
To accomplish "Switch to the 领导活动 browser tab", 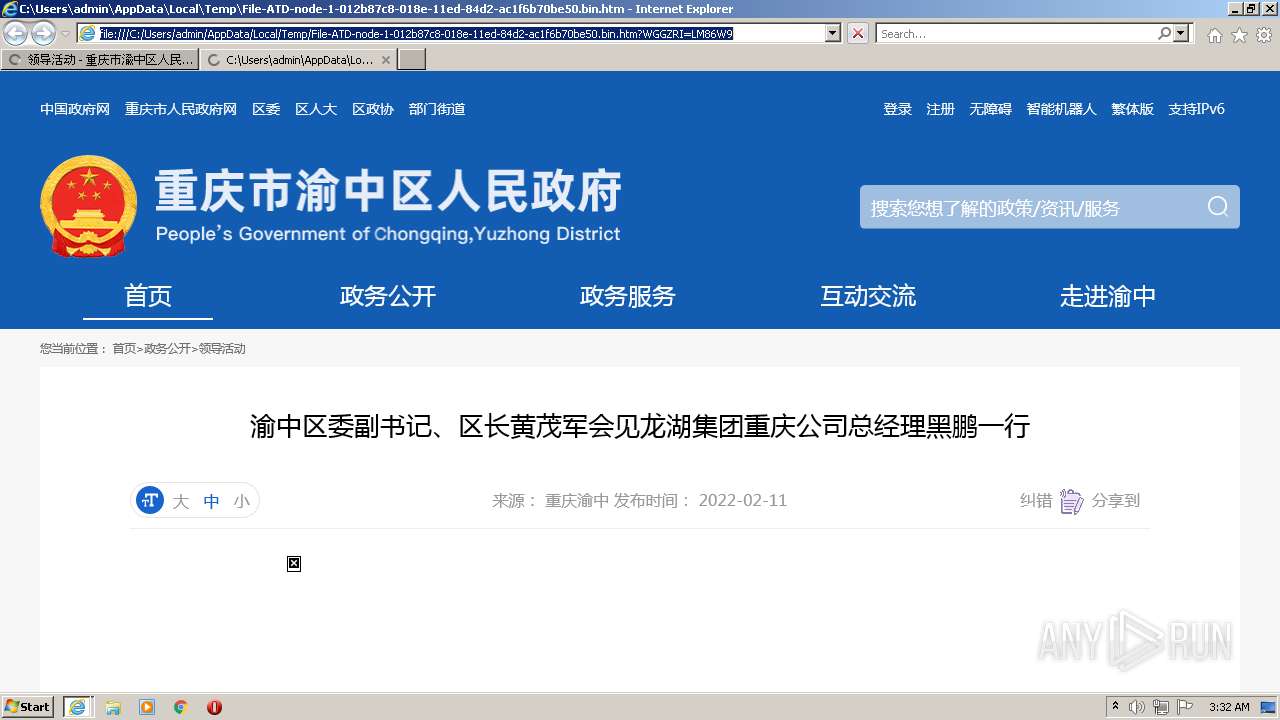I will (x=100, y=60).
